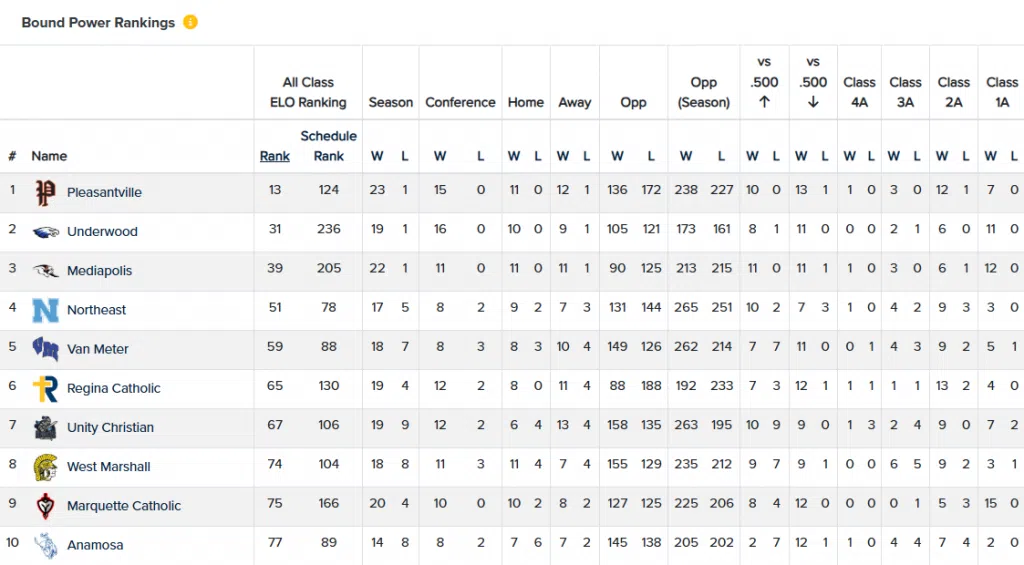Screen dimensions: 1024x565
Task: Click the Conference column header
Action: (x=460, y=102)
